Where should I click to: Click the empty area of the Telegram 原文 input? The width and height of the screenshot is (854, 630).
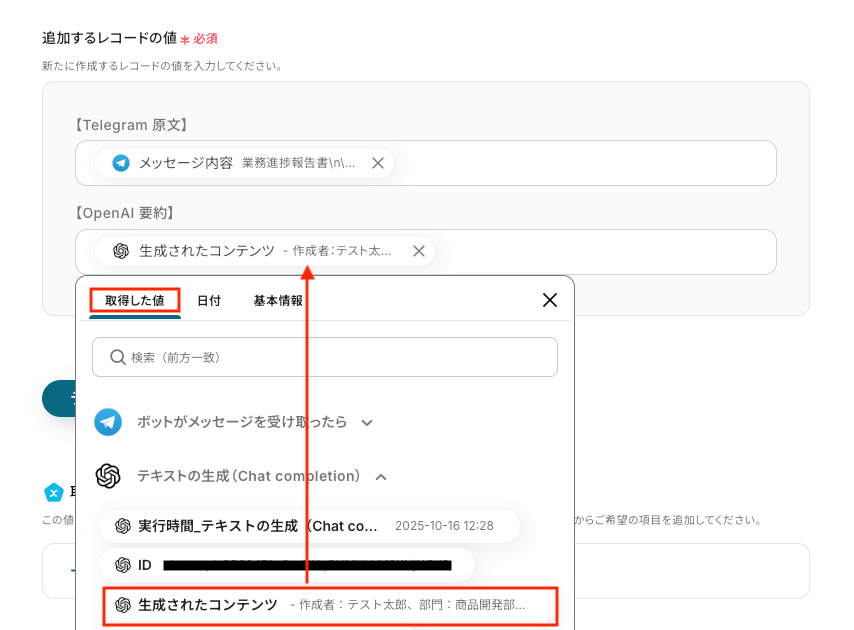583,163
